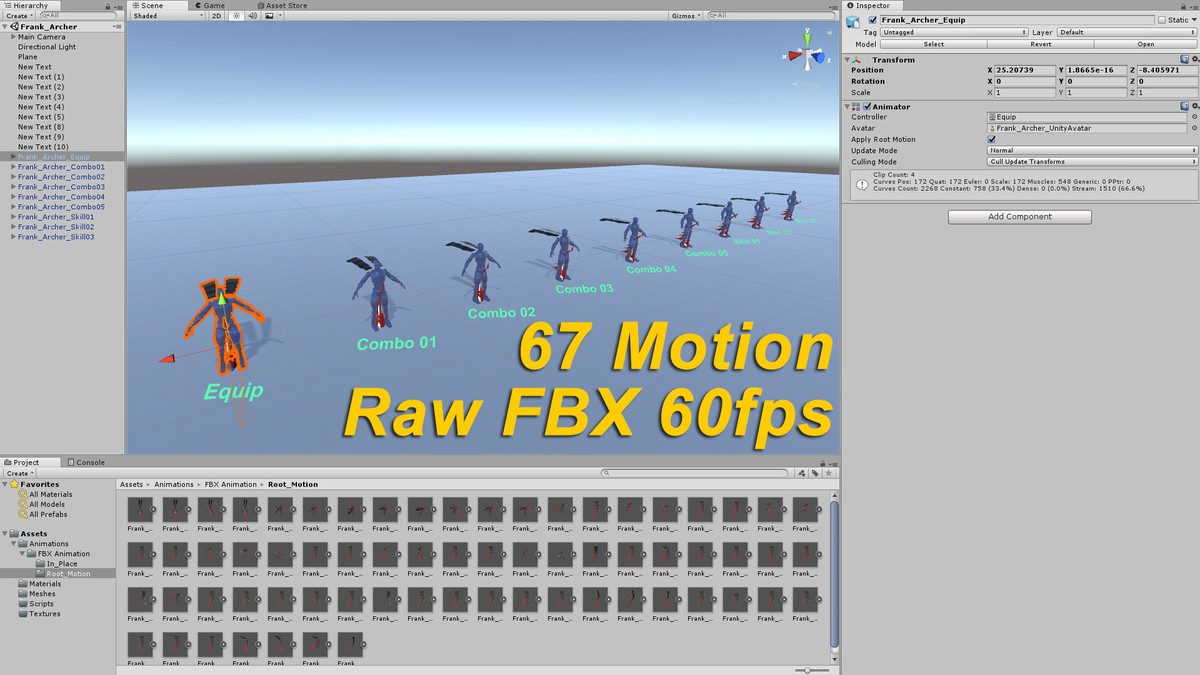Screen dimensions: 1200x675
Task: Open Animator component help icon
Action: tap(1183, 106)
